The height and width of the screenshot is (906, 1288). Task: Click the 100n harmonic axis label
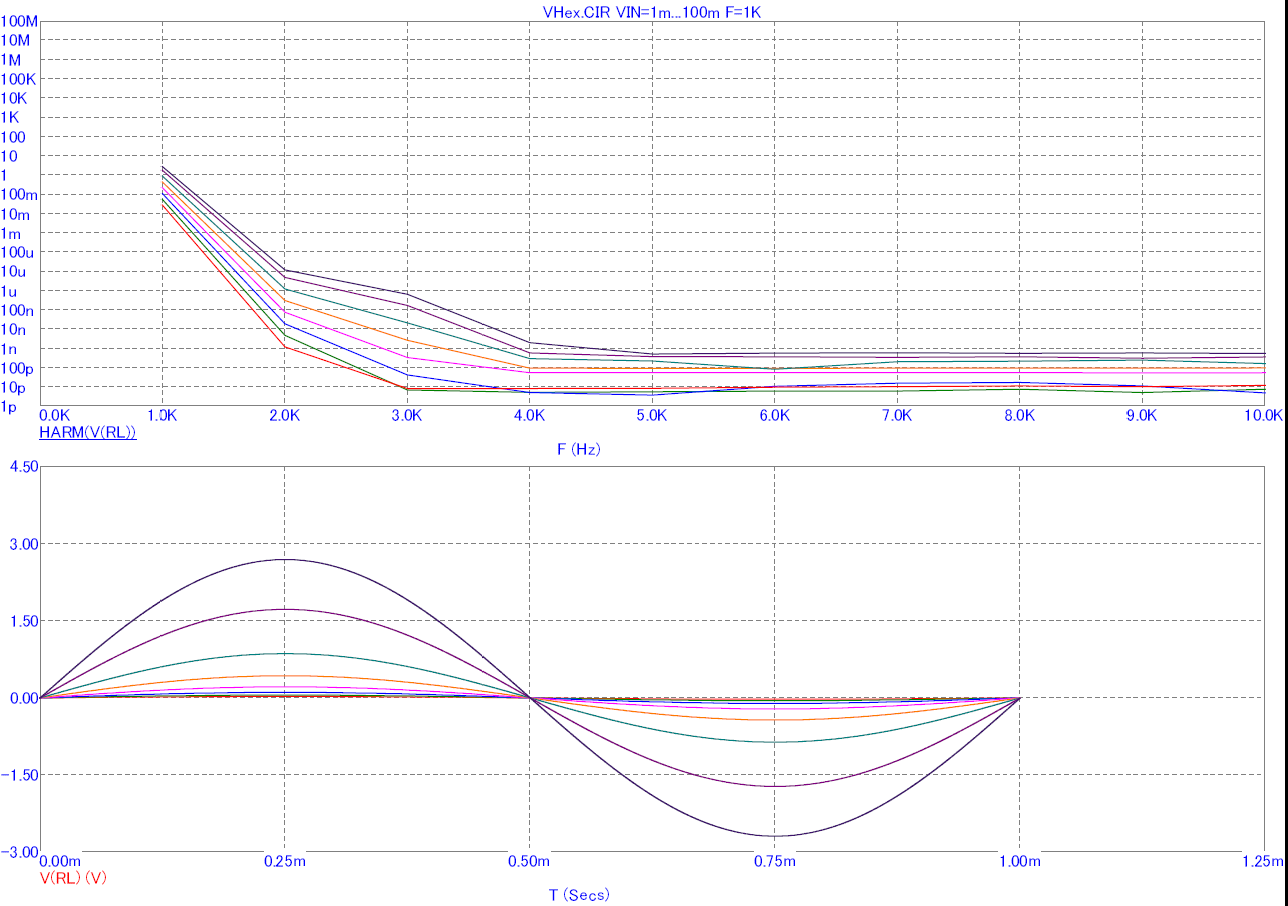pos(19,311)
